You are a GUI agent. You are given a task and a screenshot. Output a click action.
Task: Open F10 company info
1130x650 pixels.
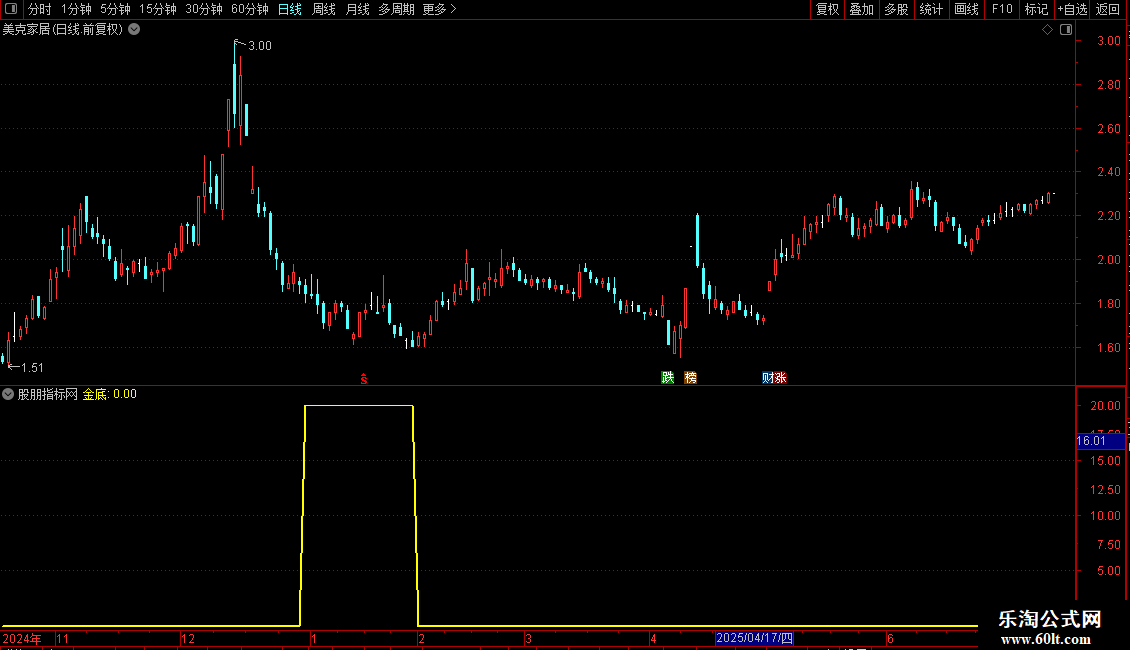click(x=1002, y=9)
